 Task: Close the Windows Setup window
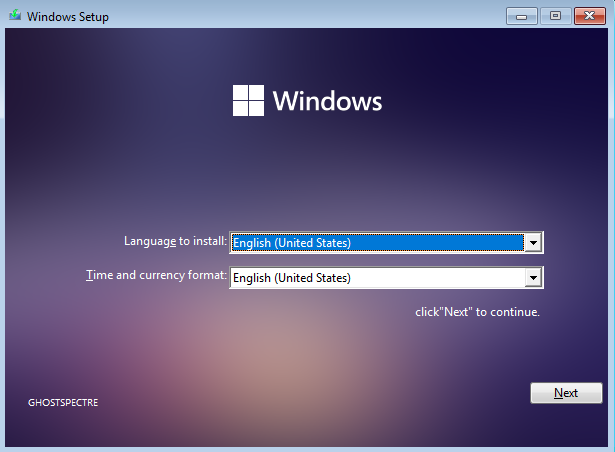pyautogui.click(x=590, y=16)
